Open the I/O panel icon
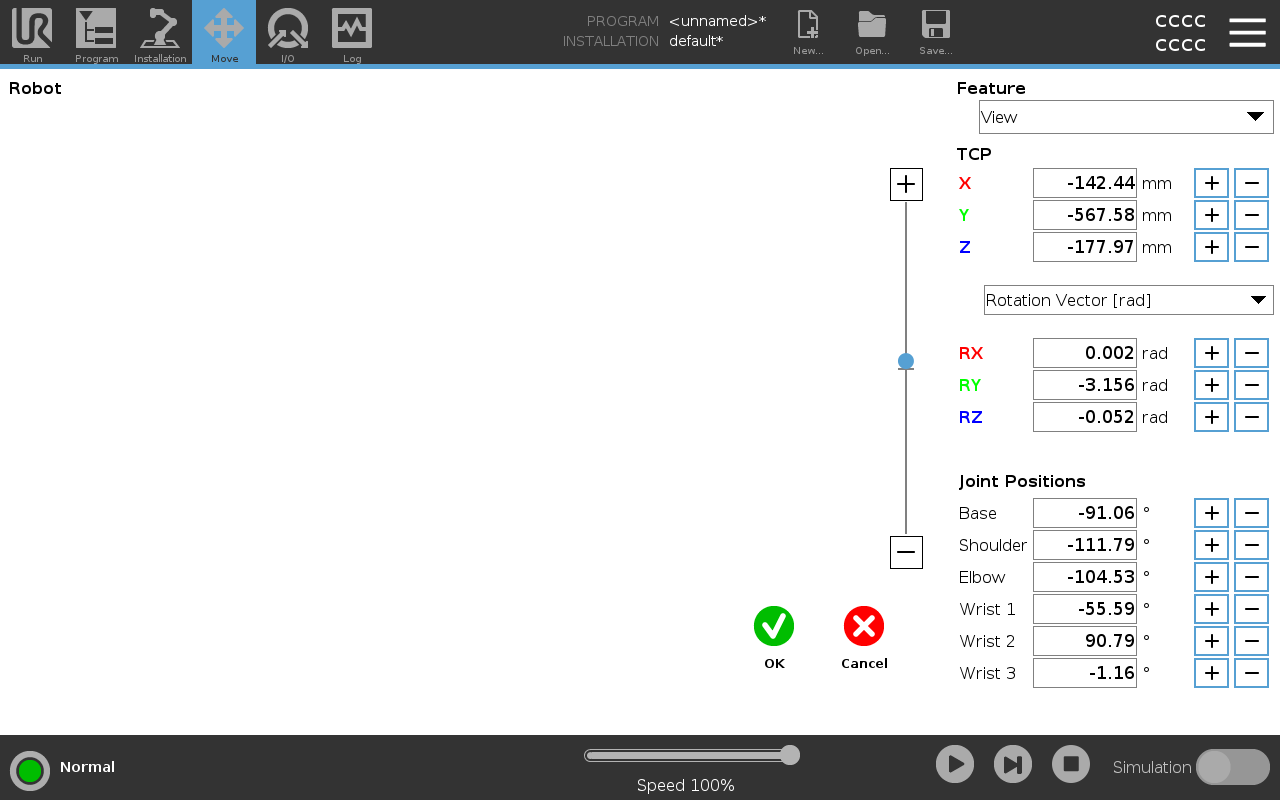Screen dimensions: 1280x800 (288, 32)
